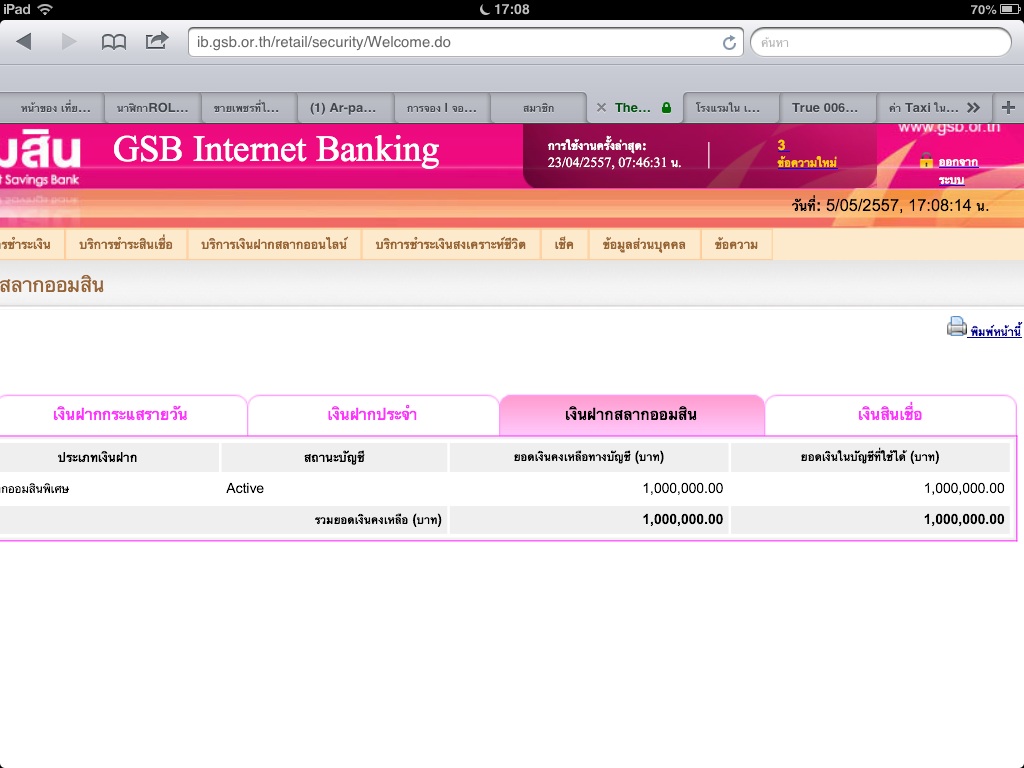Go back with Safari back arrow

pyautogui.click(x=24, y=42)
